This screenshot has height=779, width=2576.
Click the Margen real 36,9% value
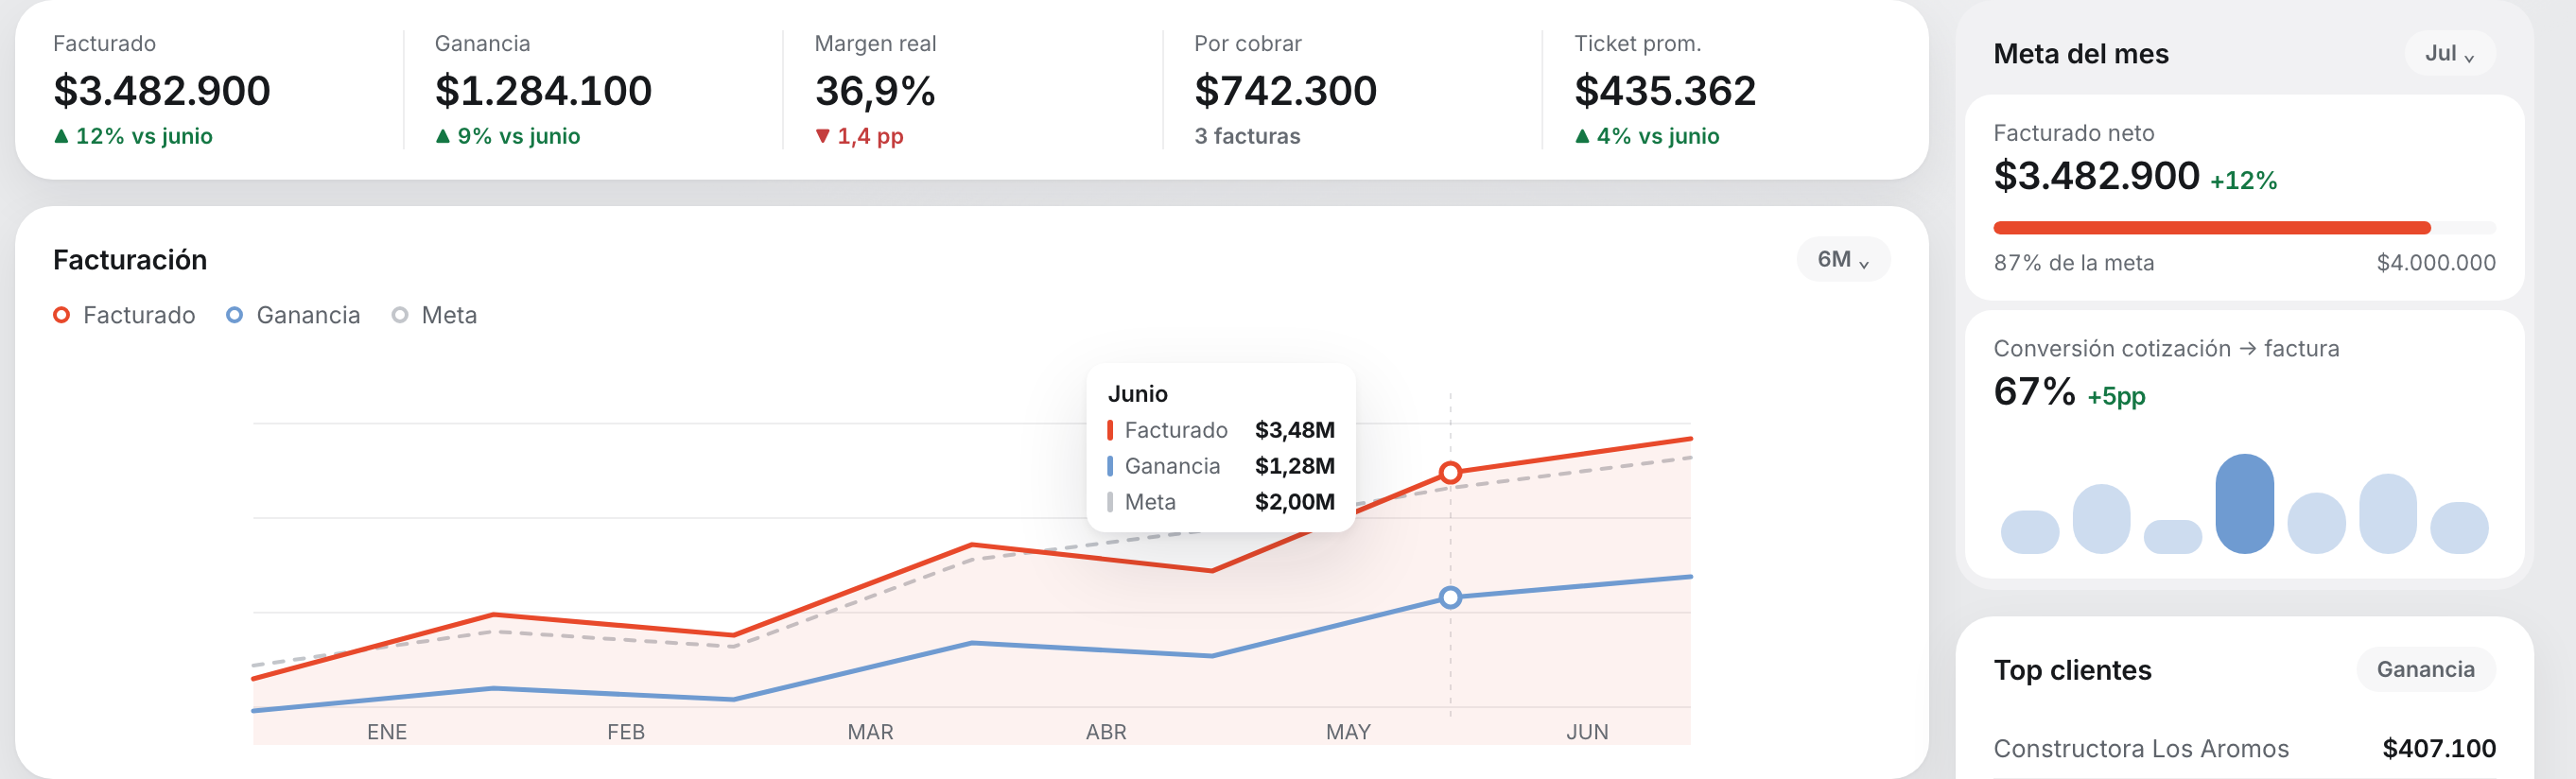pyautogui.click(x=875, y=91)
